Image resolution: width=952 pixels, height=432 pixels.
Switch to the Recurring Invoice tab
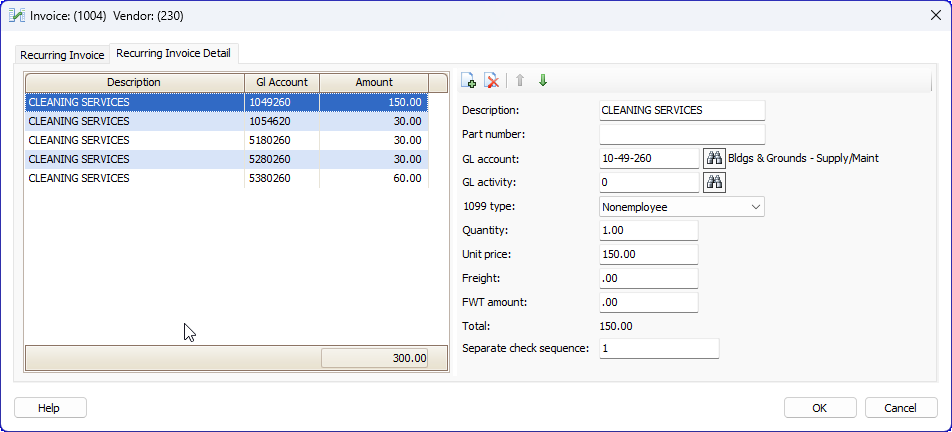(62, 55)
